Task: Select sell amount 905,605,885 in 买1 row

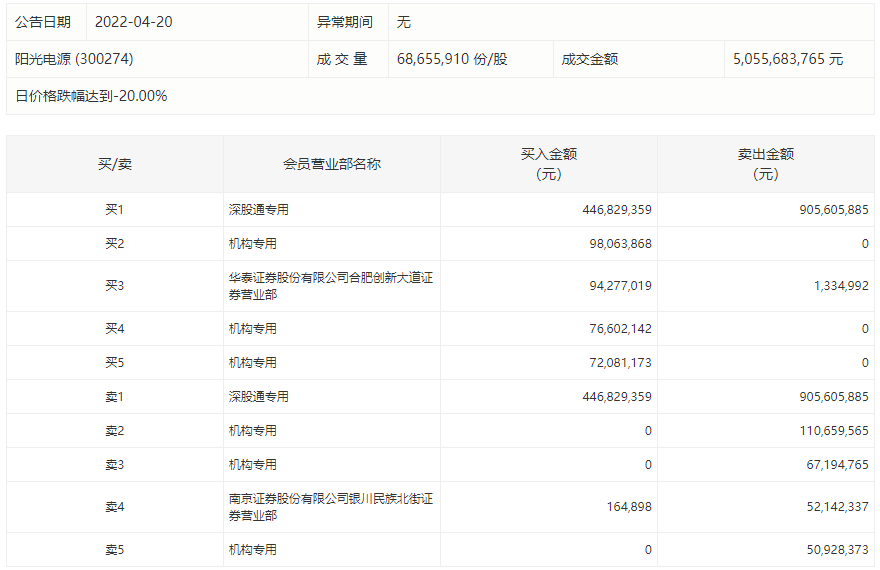Action: click(x=834, y=209)
